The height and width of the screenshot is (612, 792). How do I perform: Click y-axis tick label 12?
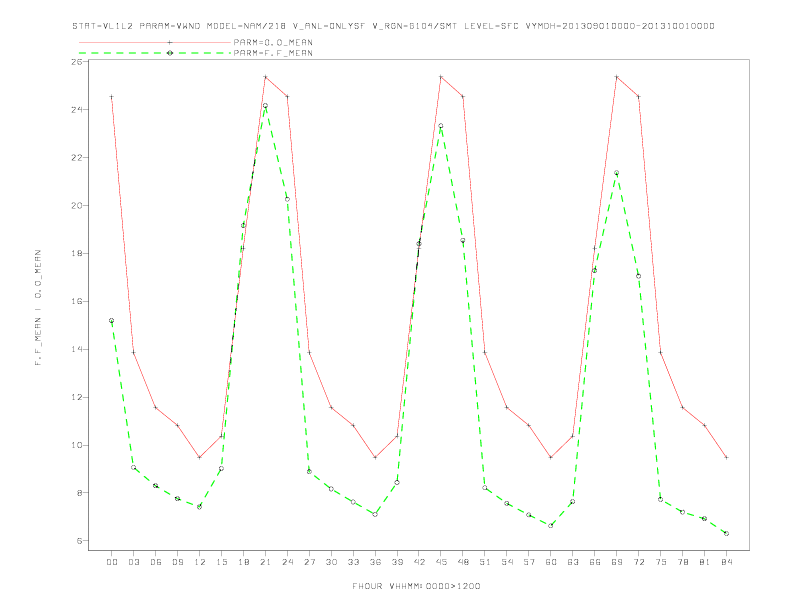point(77,397)
